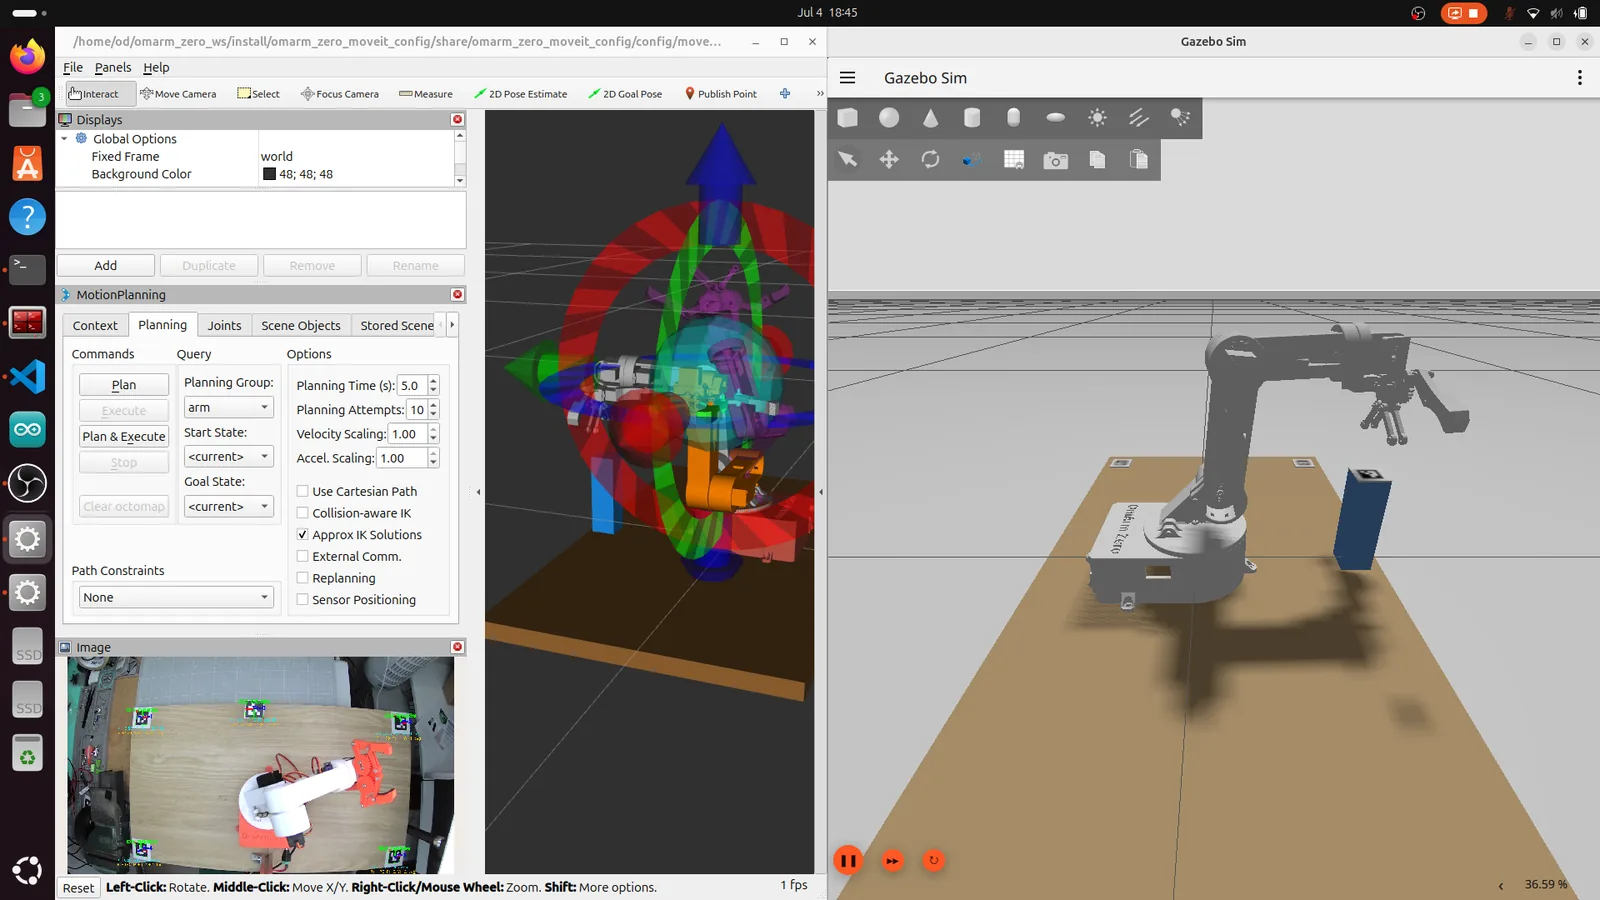Click the Plan & Execute button
The image size is (1600, 900).
124,436
